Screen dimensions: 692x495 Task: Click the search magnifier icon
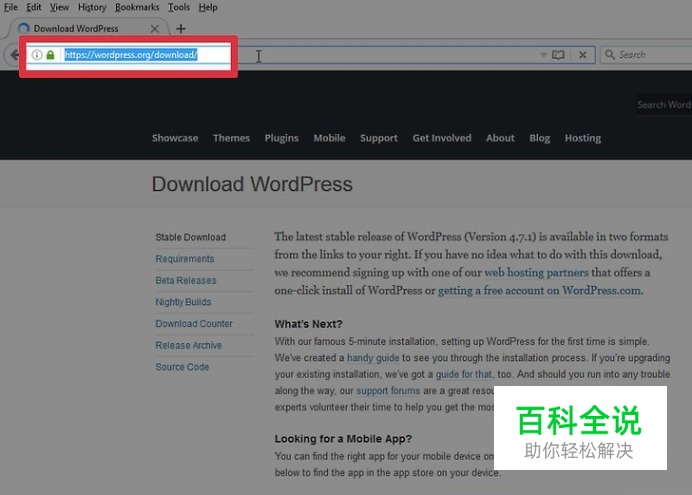[609, 54]
